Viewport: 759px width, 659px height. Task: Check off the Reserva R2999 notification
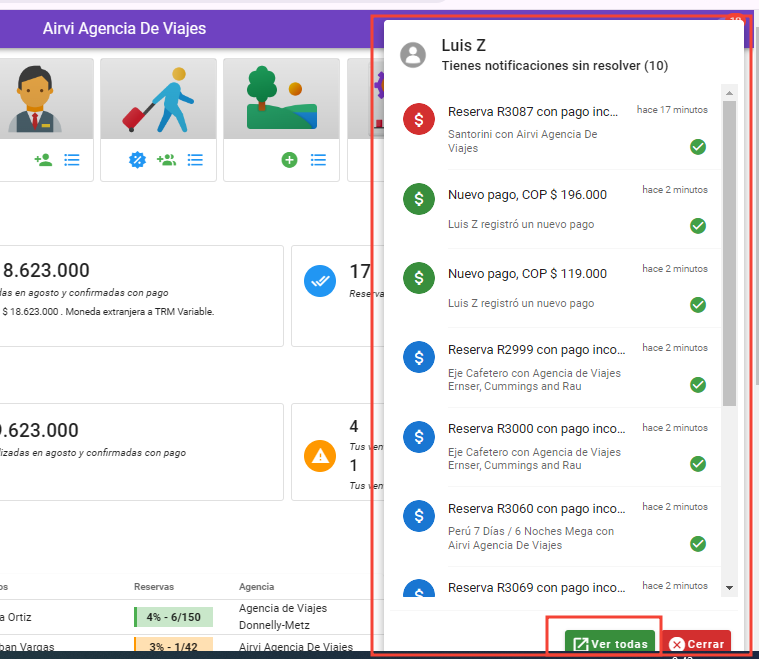pos(698,384)
